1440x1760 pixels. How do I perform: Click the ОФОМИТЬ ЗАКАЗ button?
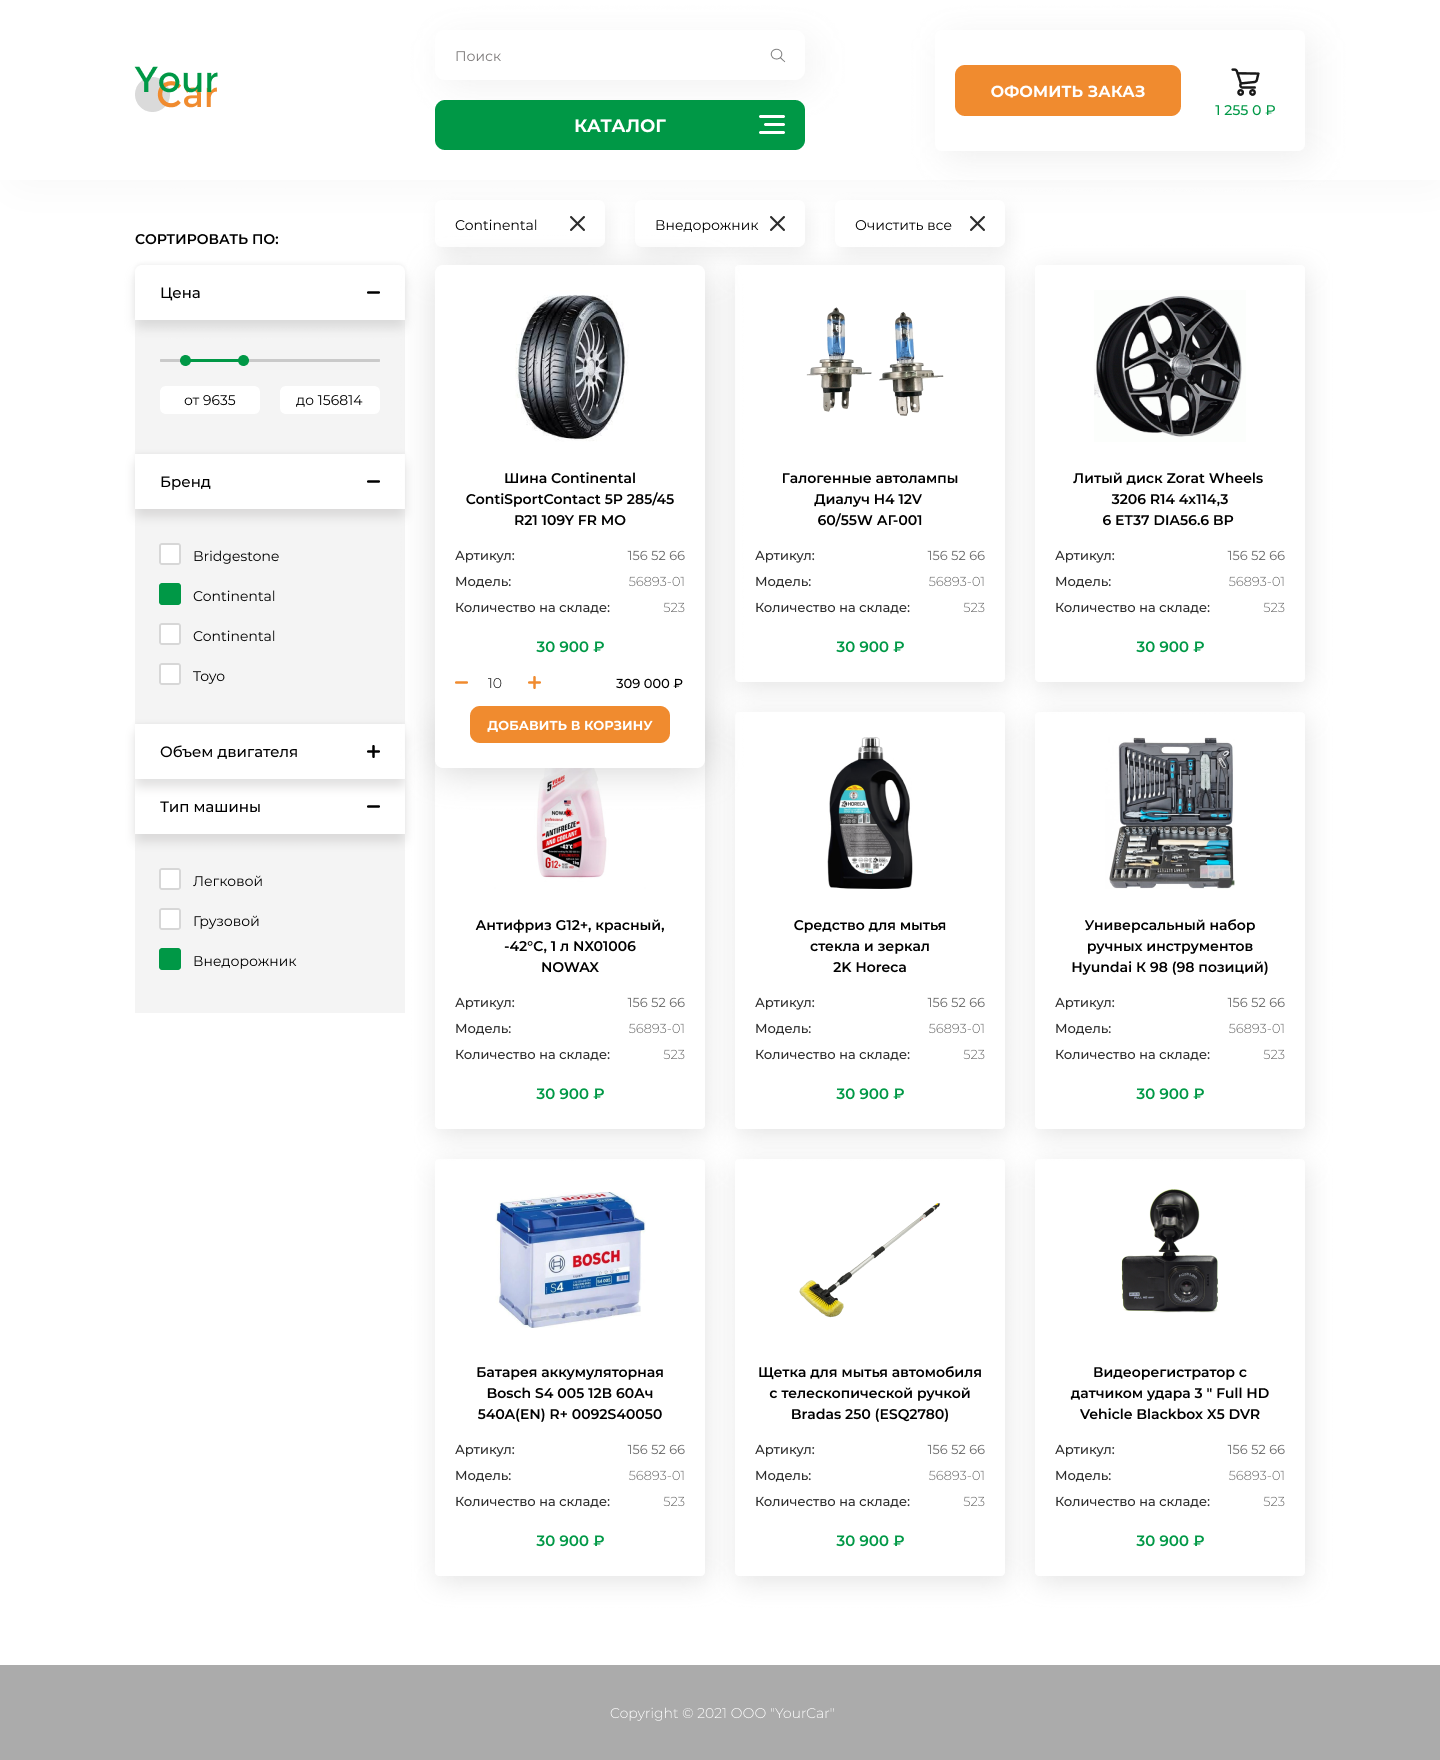tap(1068, 91)
